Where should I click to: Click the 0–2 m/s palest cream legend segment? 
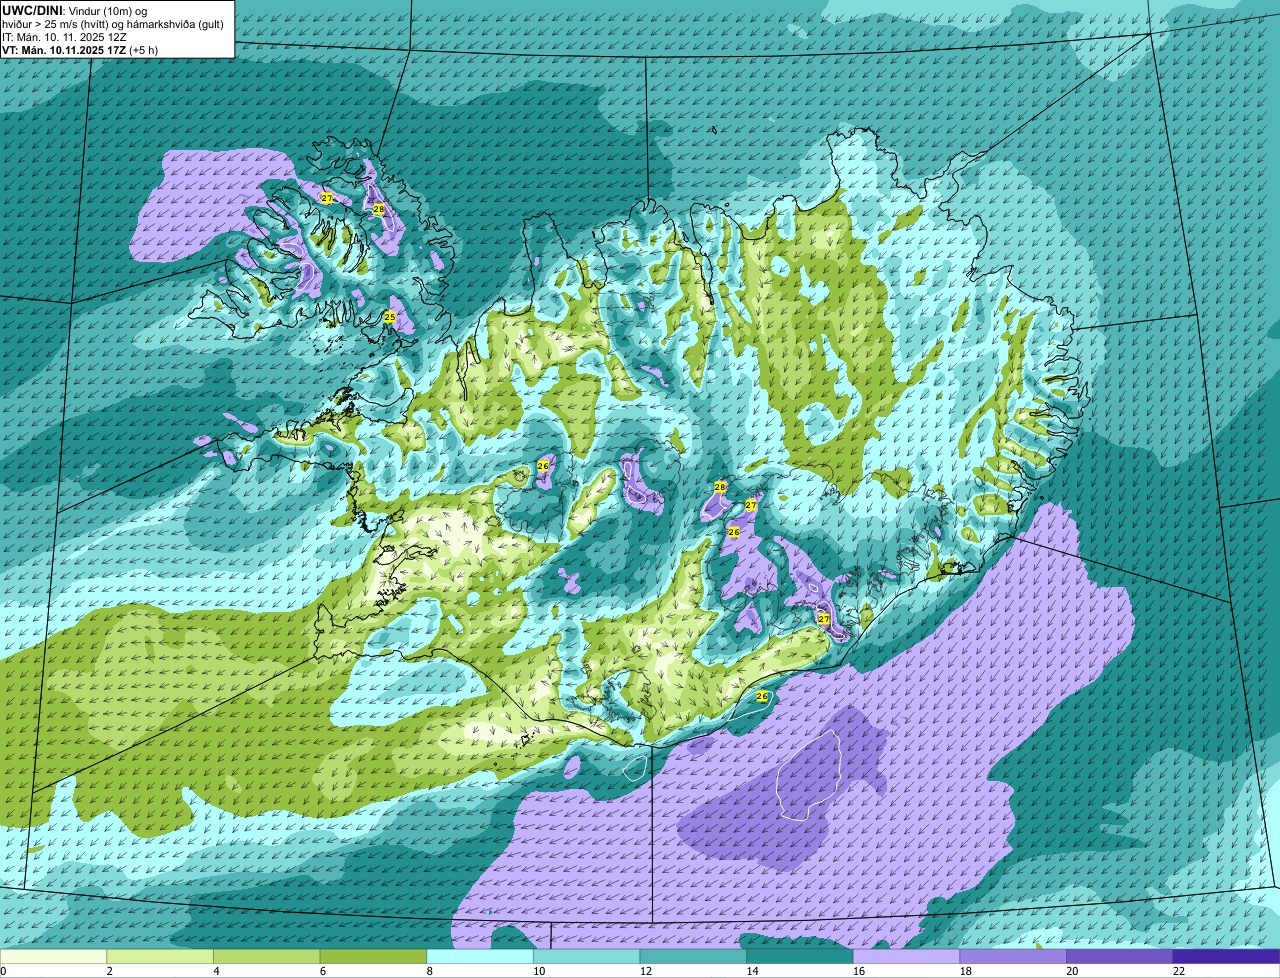[53, 956]
